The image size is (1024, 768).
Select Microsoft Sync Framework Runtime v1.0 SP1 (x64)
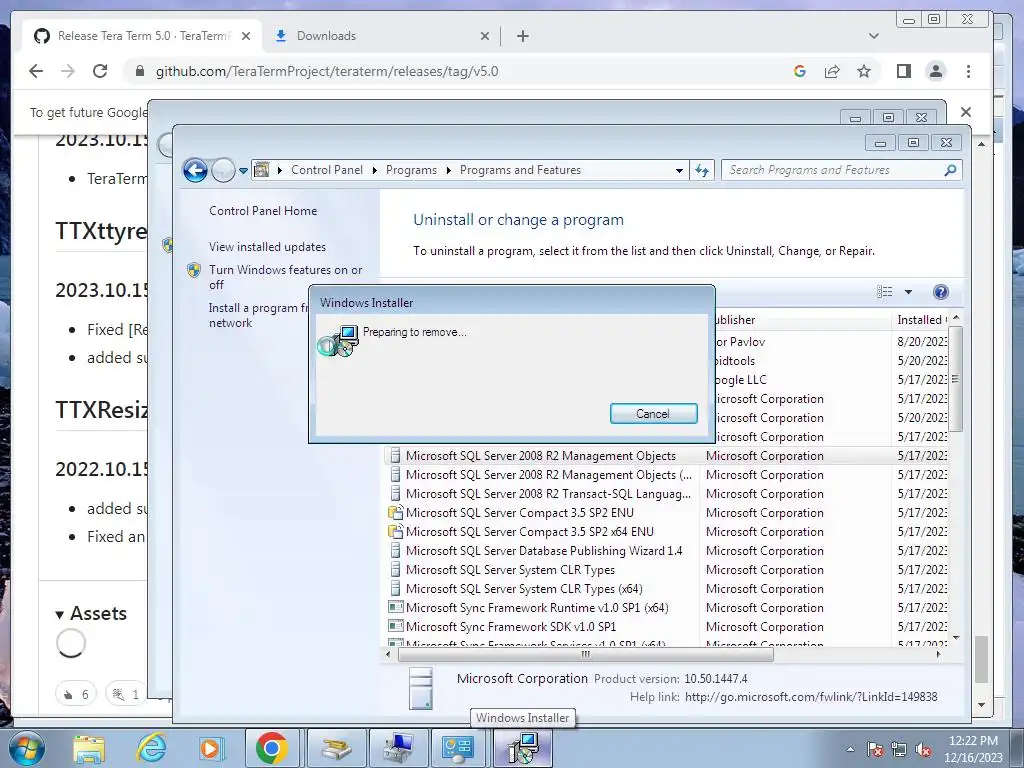[x=537, y=607]
